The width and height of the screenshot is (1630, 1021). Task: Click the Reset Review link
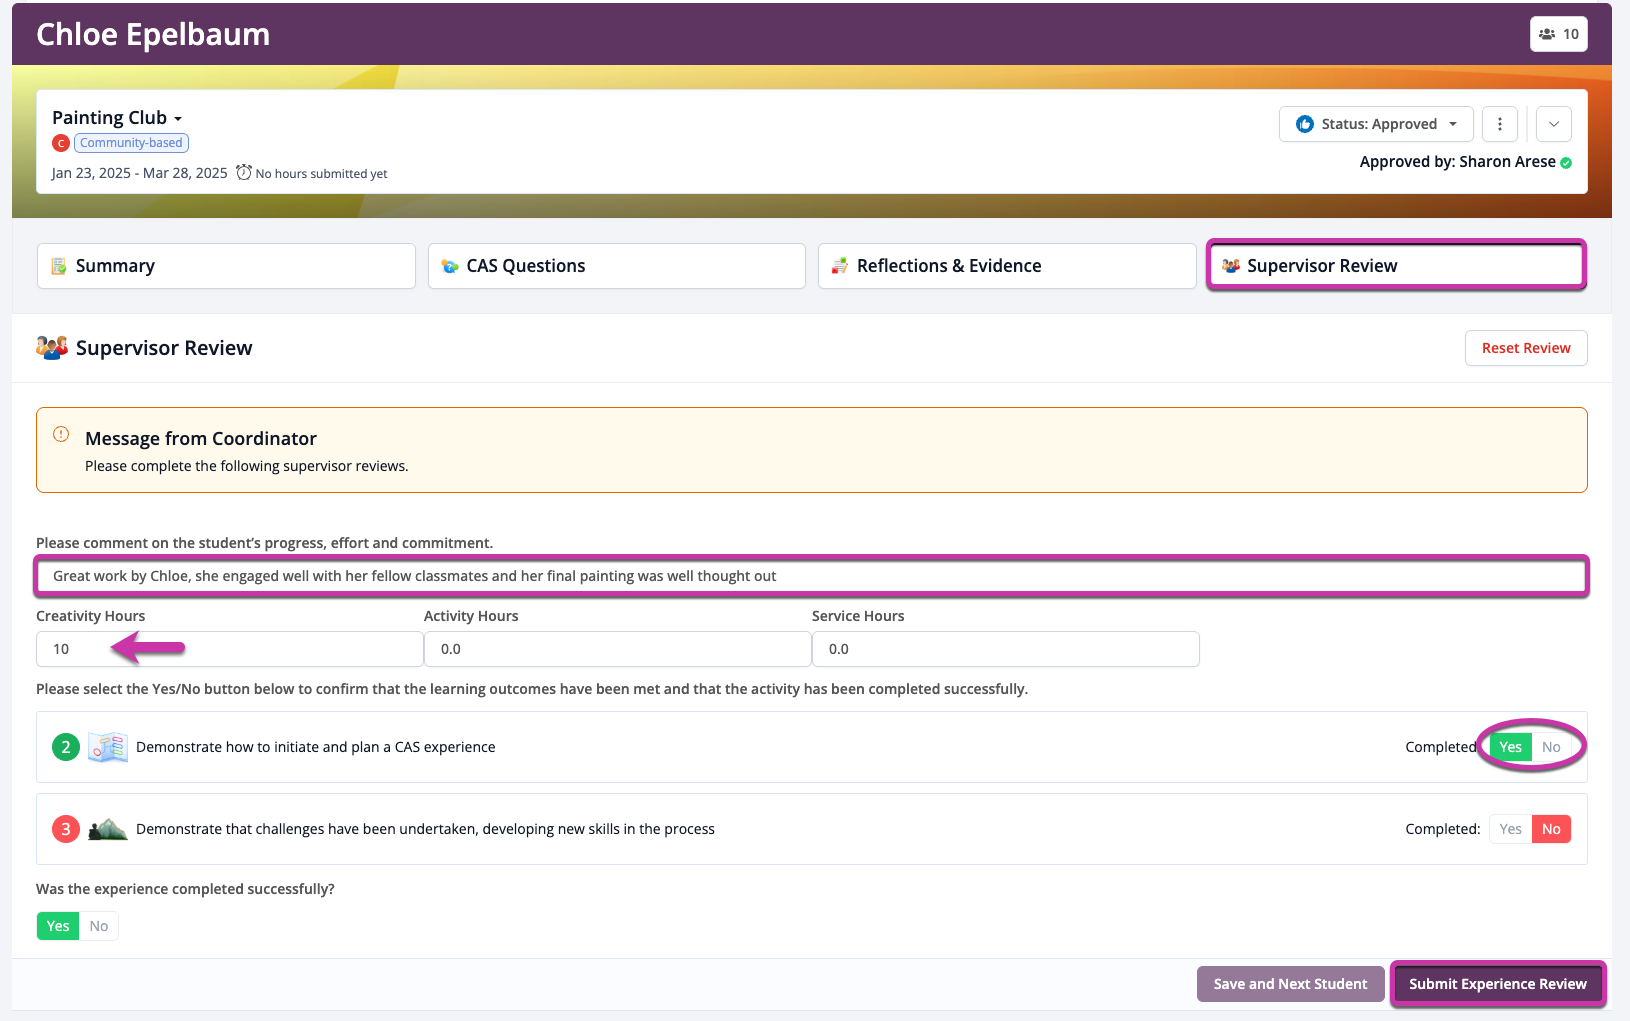pos(1525,347)
